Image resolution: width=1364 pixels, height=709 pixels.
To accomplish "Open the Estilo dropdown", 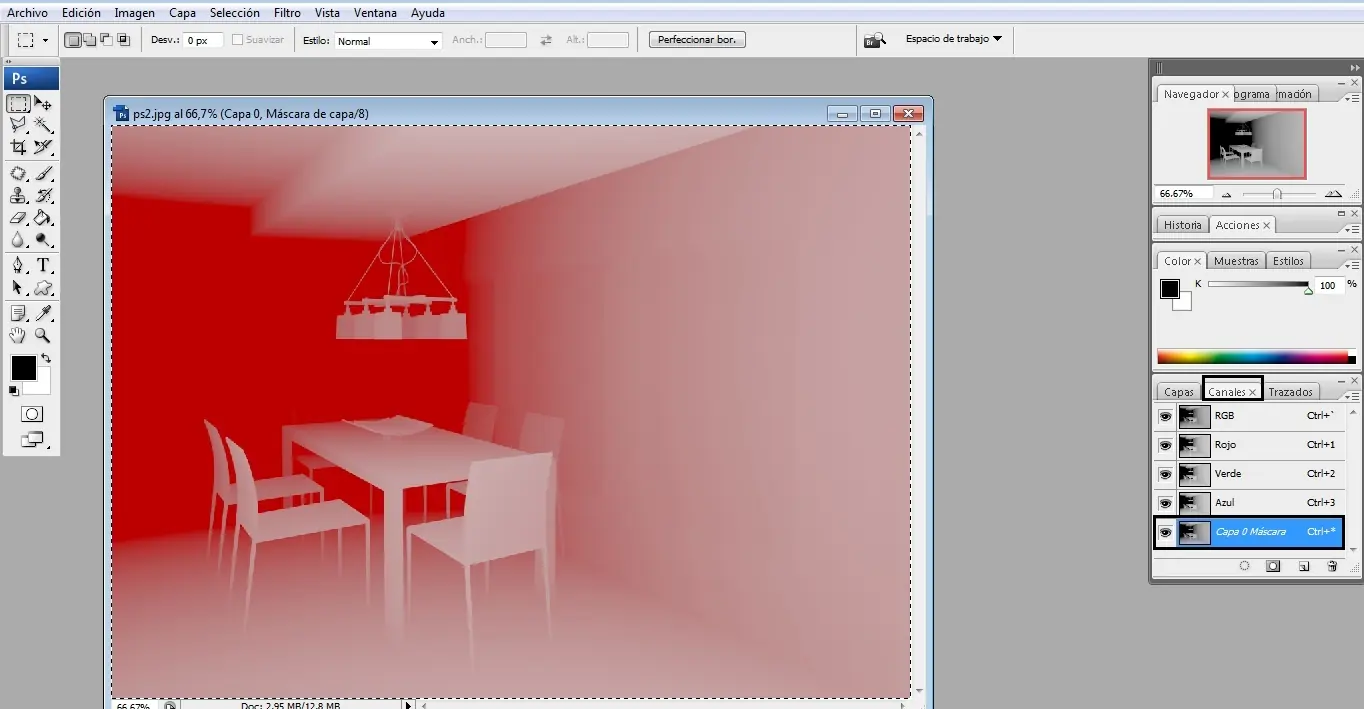I will [x=388, y=41].
